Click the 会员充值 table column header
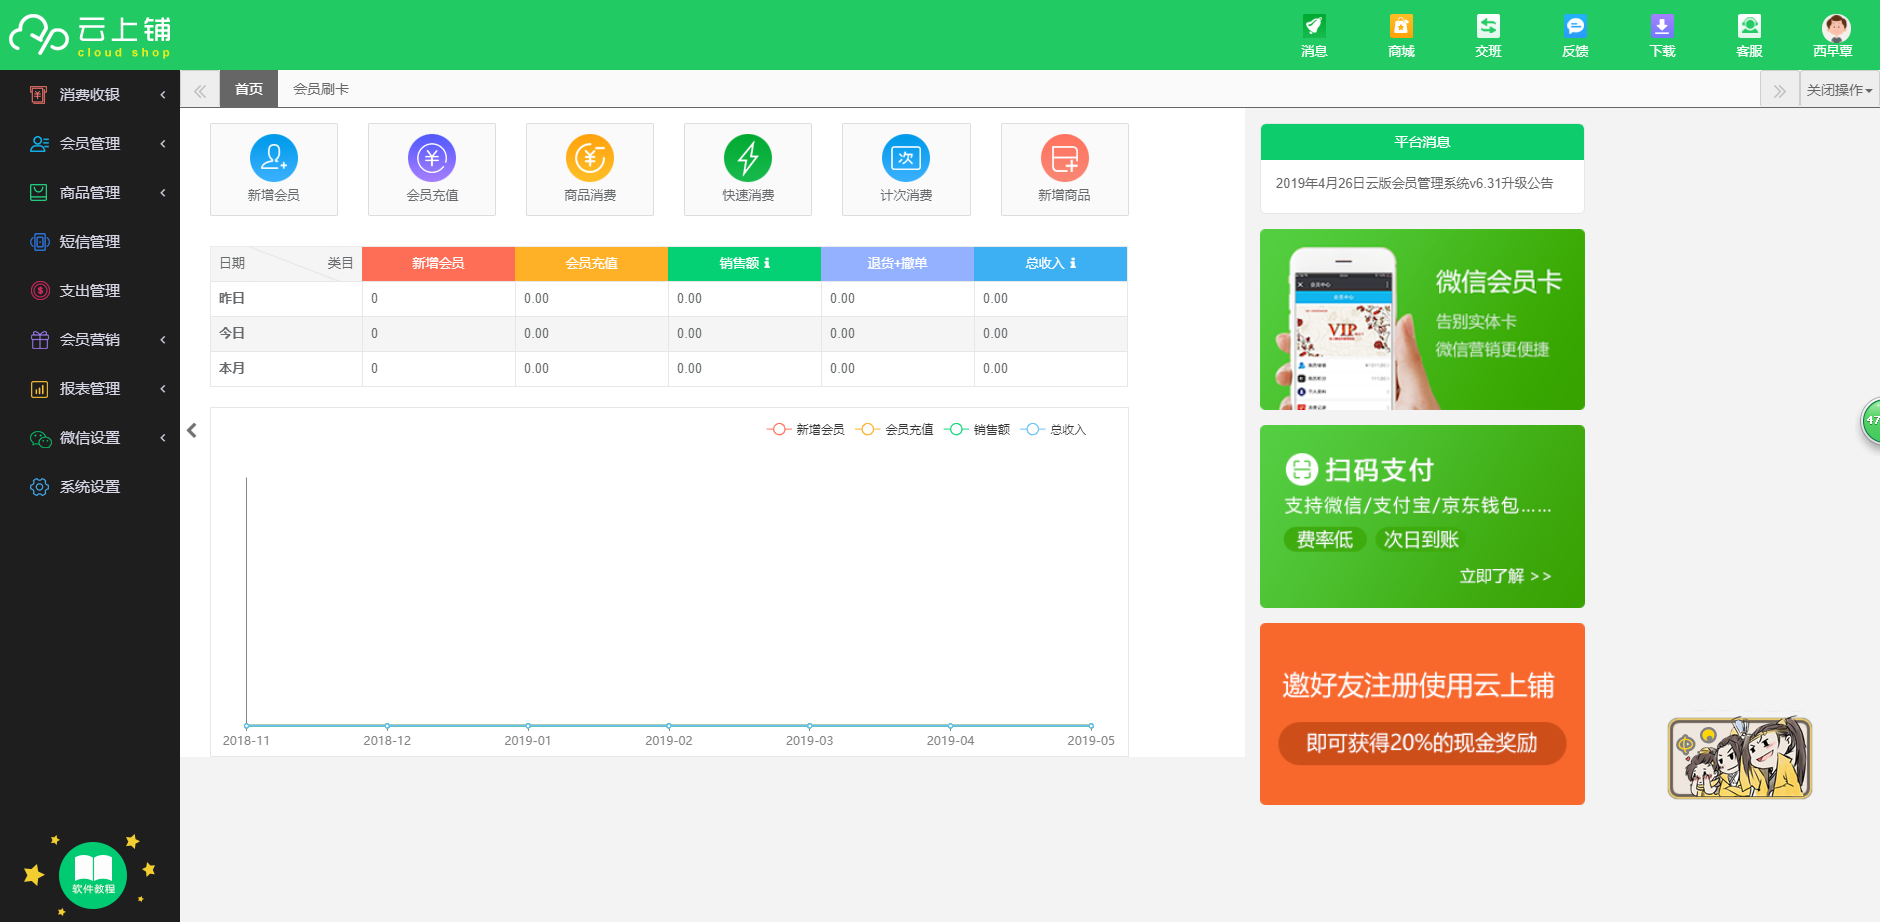This screenshot has width=1880, height=922. tap(591, 264)
